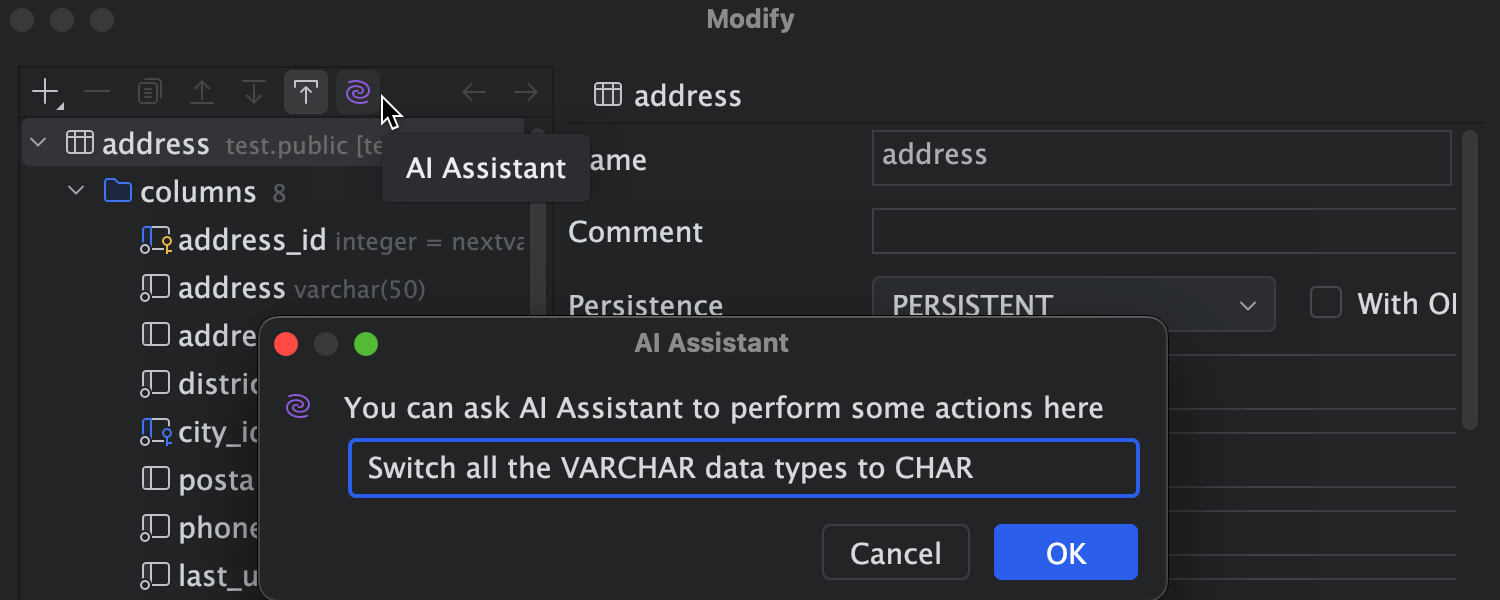Viewport: 1500px width, 600px height.
Task: Select the address_id column
Action: tap(252, 240)
